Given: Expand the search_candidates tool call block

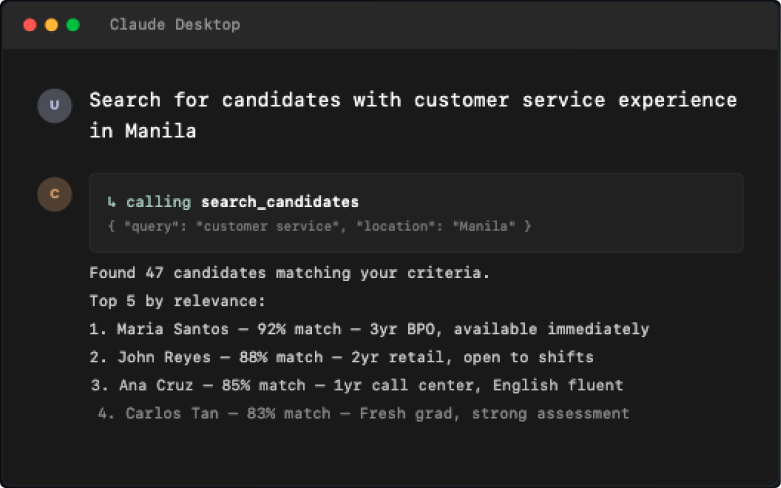Looking at the screenshot, I should tap(416, 213).
